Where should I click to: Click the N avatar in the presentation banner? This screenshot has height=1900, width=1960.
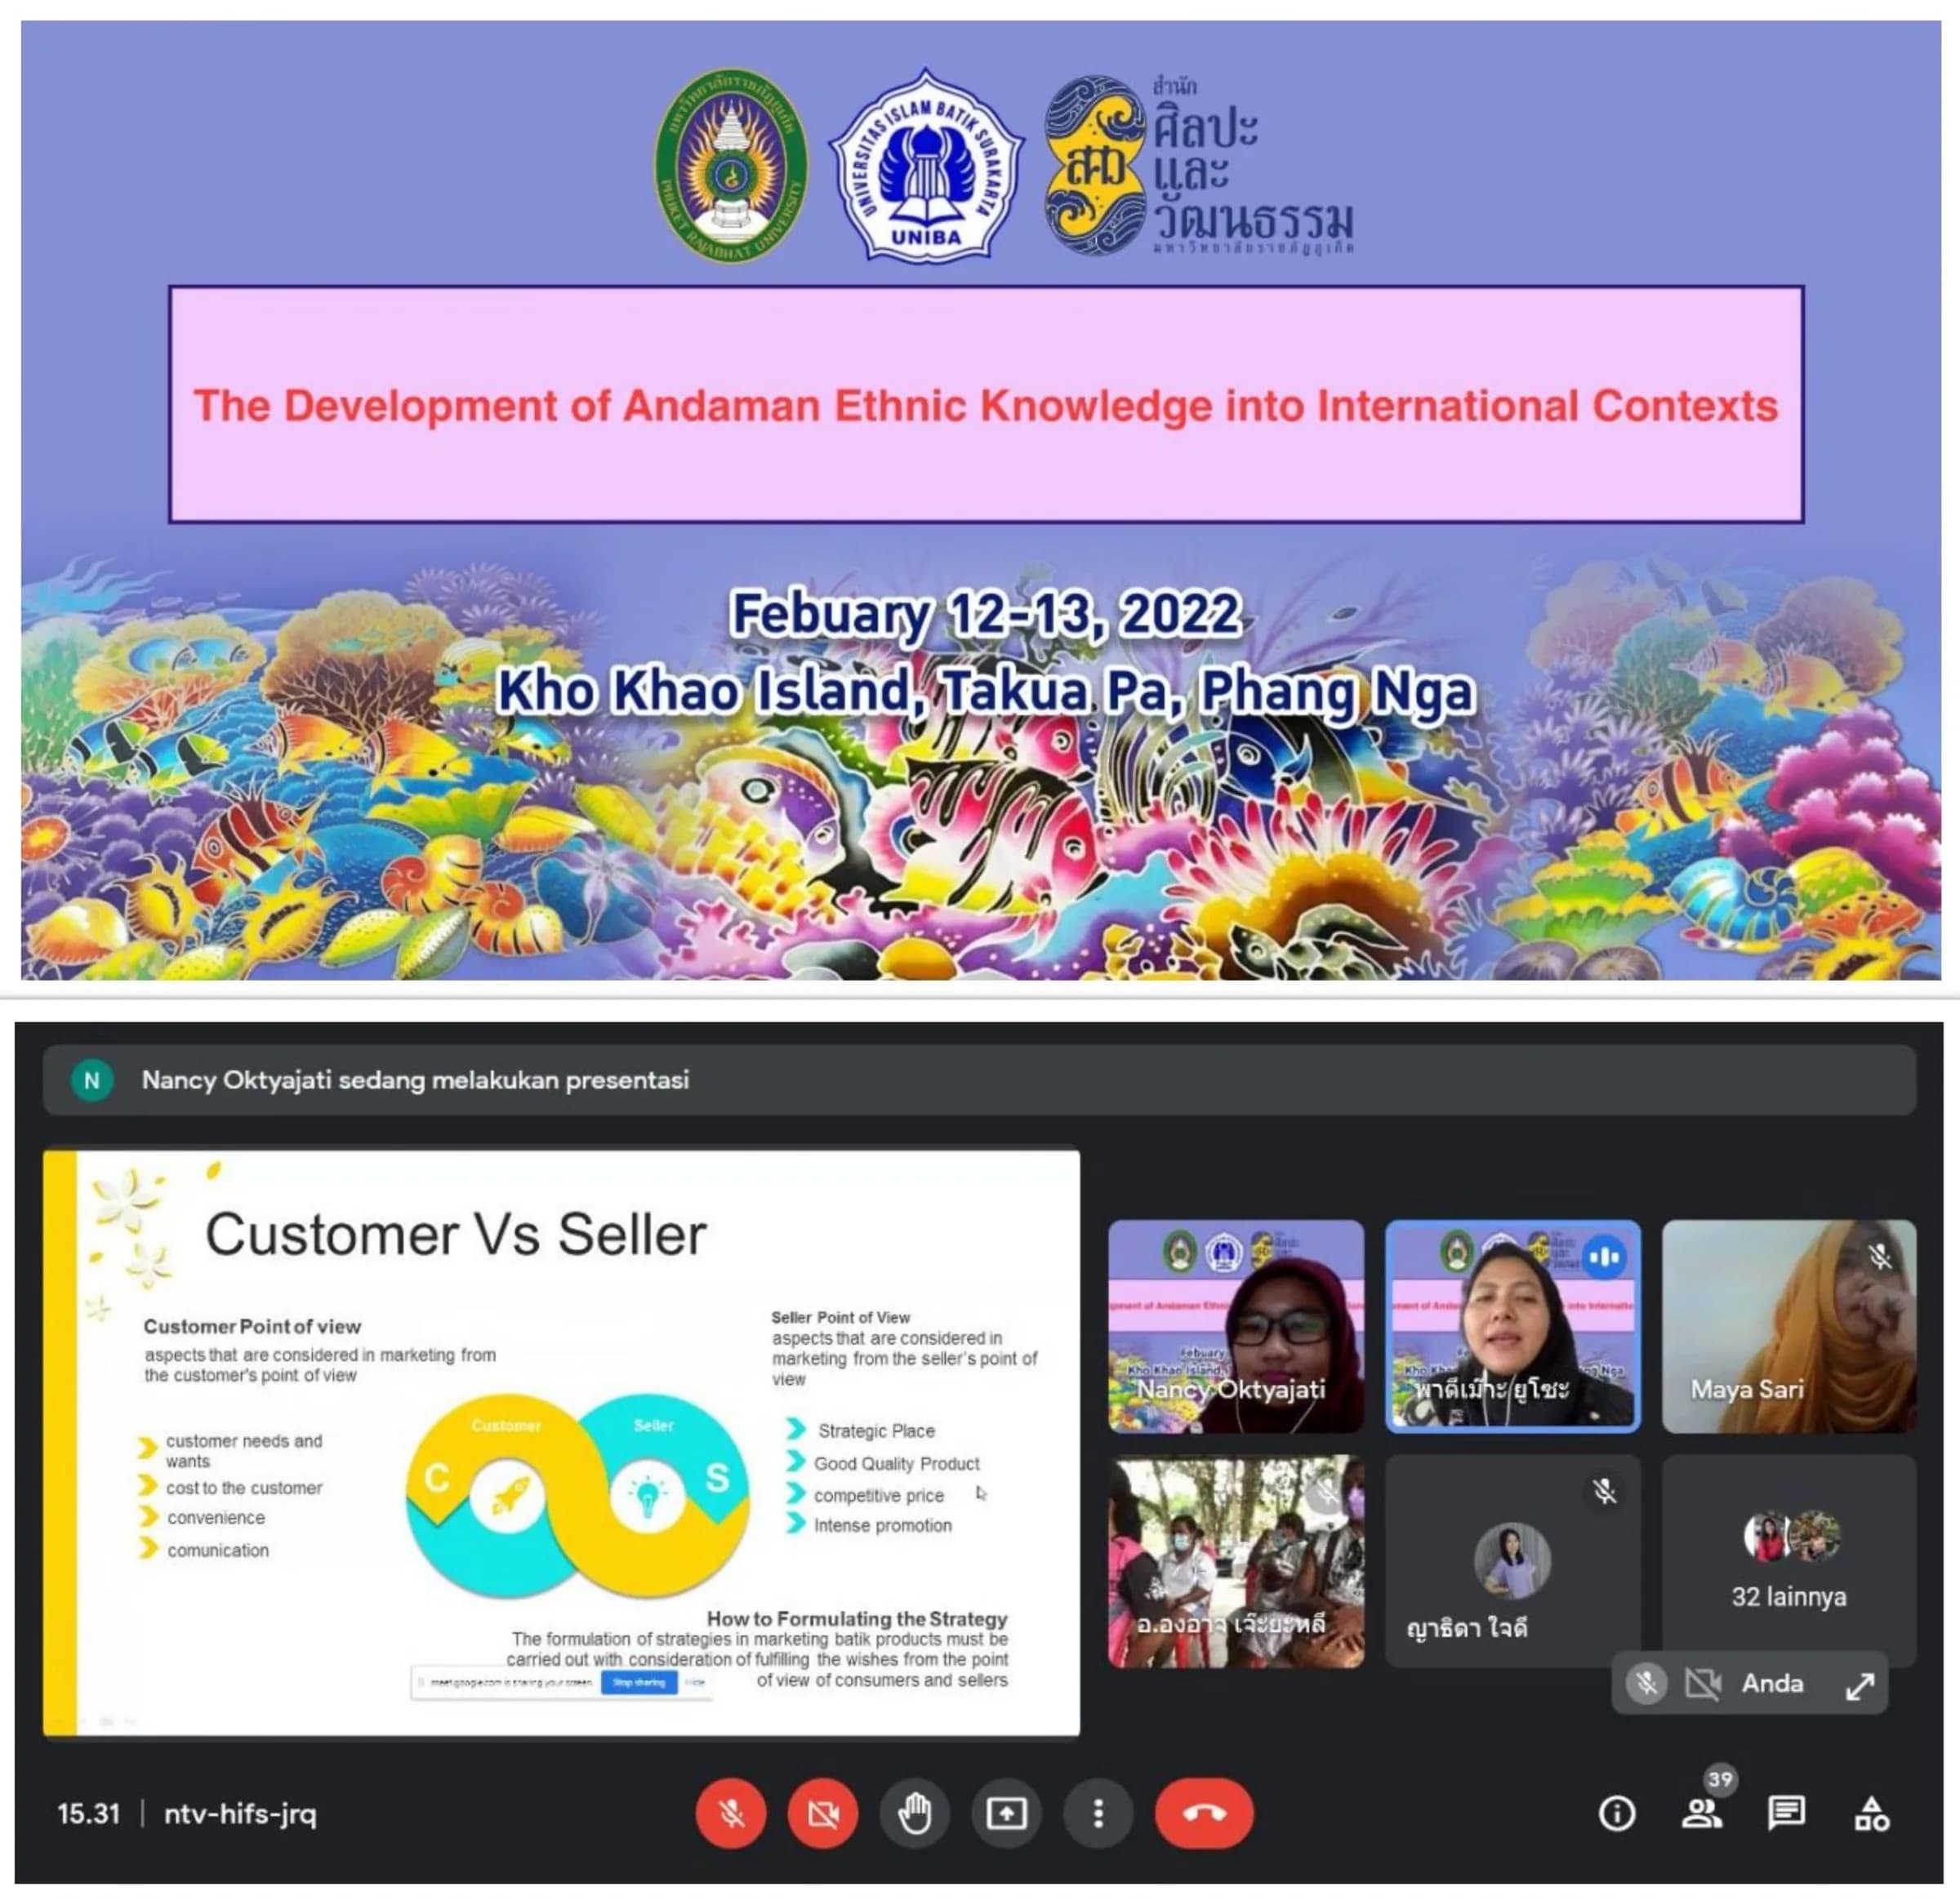92,1080
